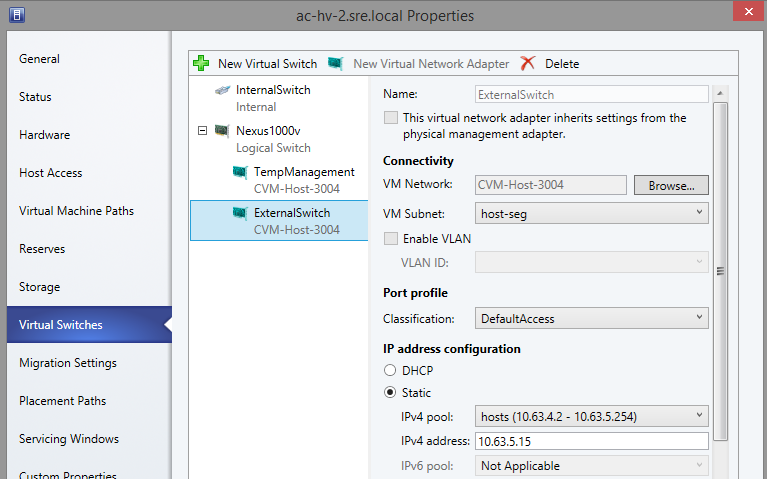Collapse the Nexus1000v tree node
Screen dimensions: 767x479
(203, 130)
